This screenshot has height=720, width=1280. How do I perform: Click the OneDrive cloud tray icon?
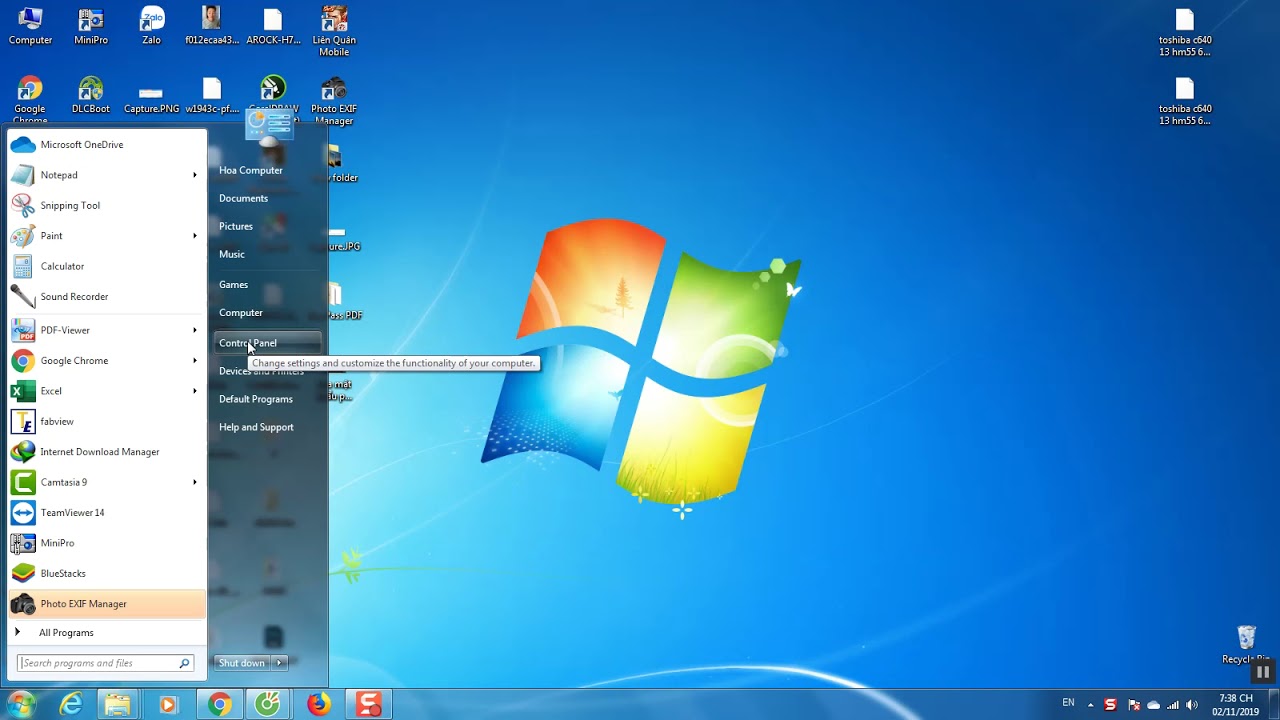point(1153,705)
